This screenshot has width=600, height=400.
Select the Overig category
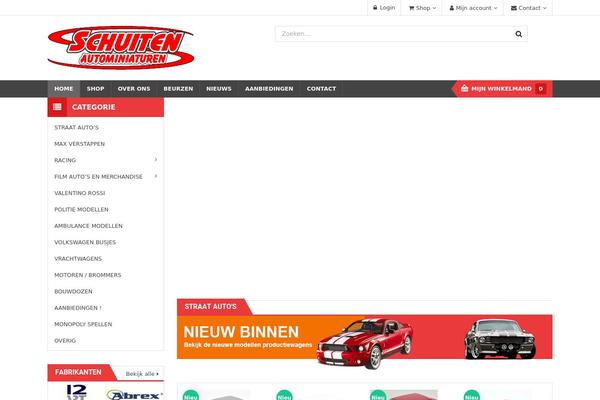tap(65, 341)
